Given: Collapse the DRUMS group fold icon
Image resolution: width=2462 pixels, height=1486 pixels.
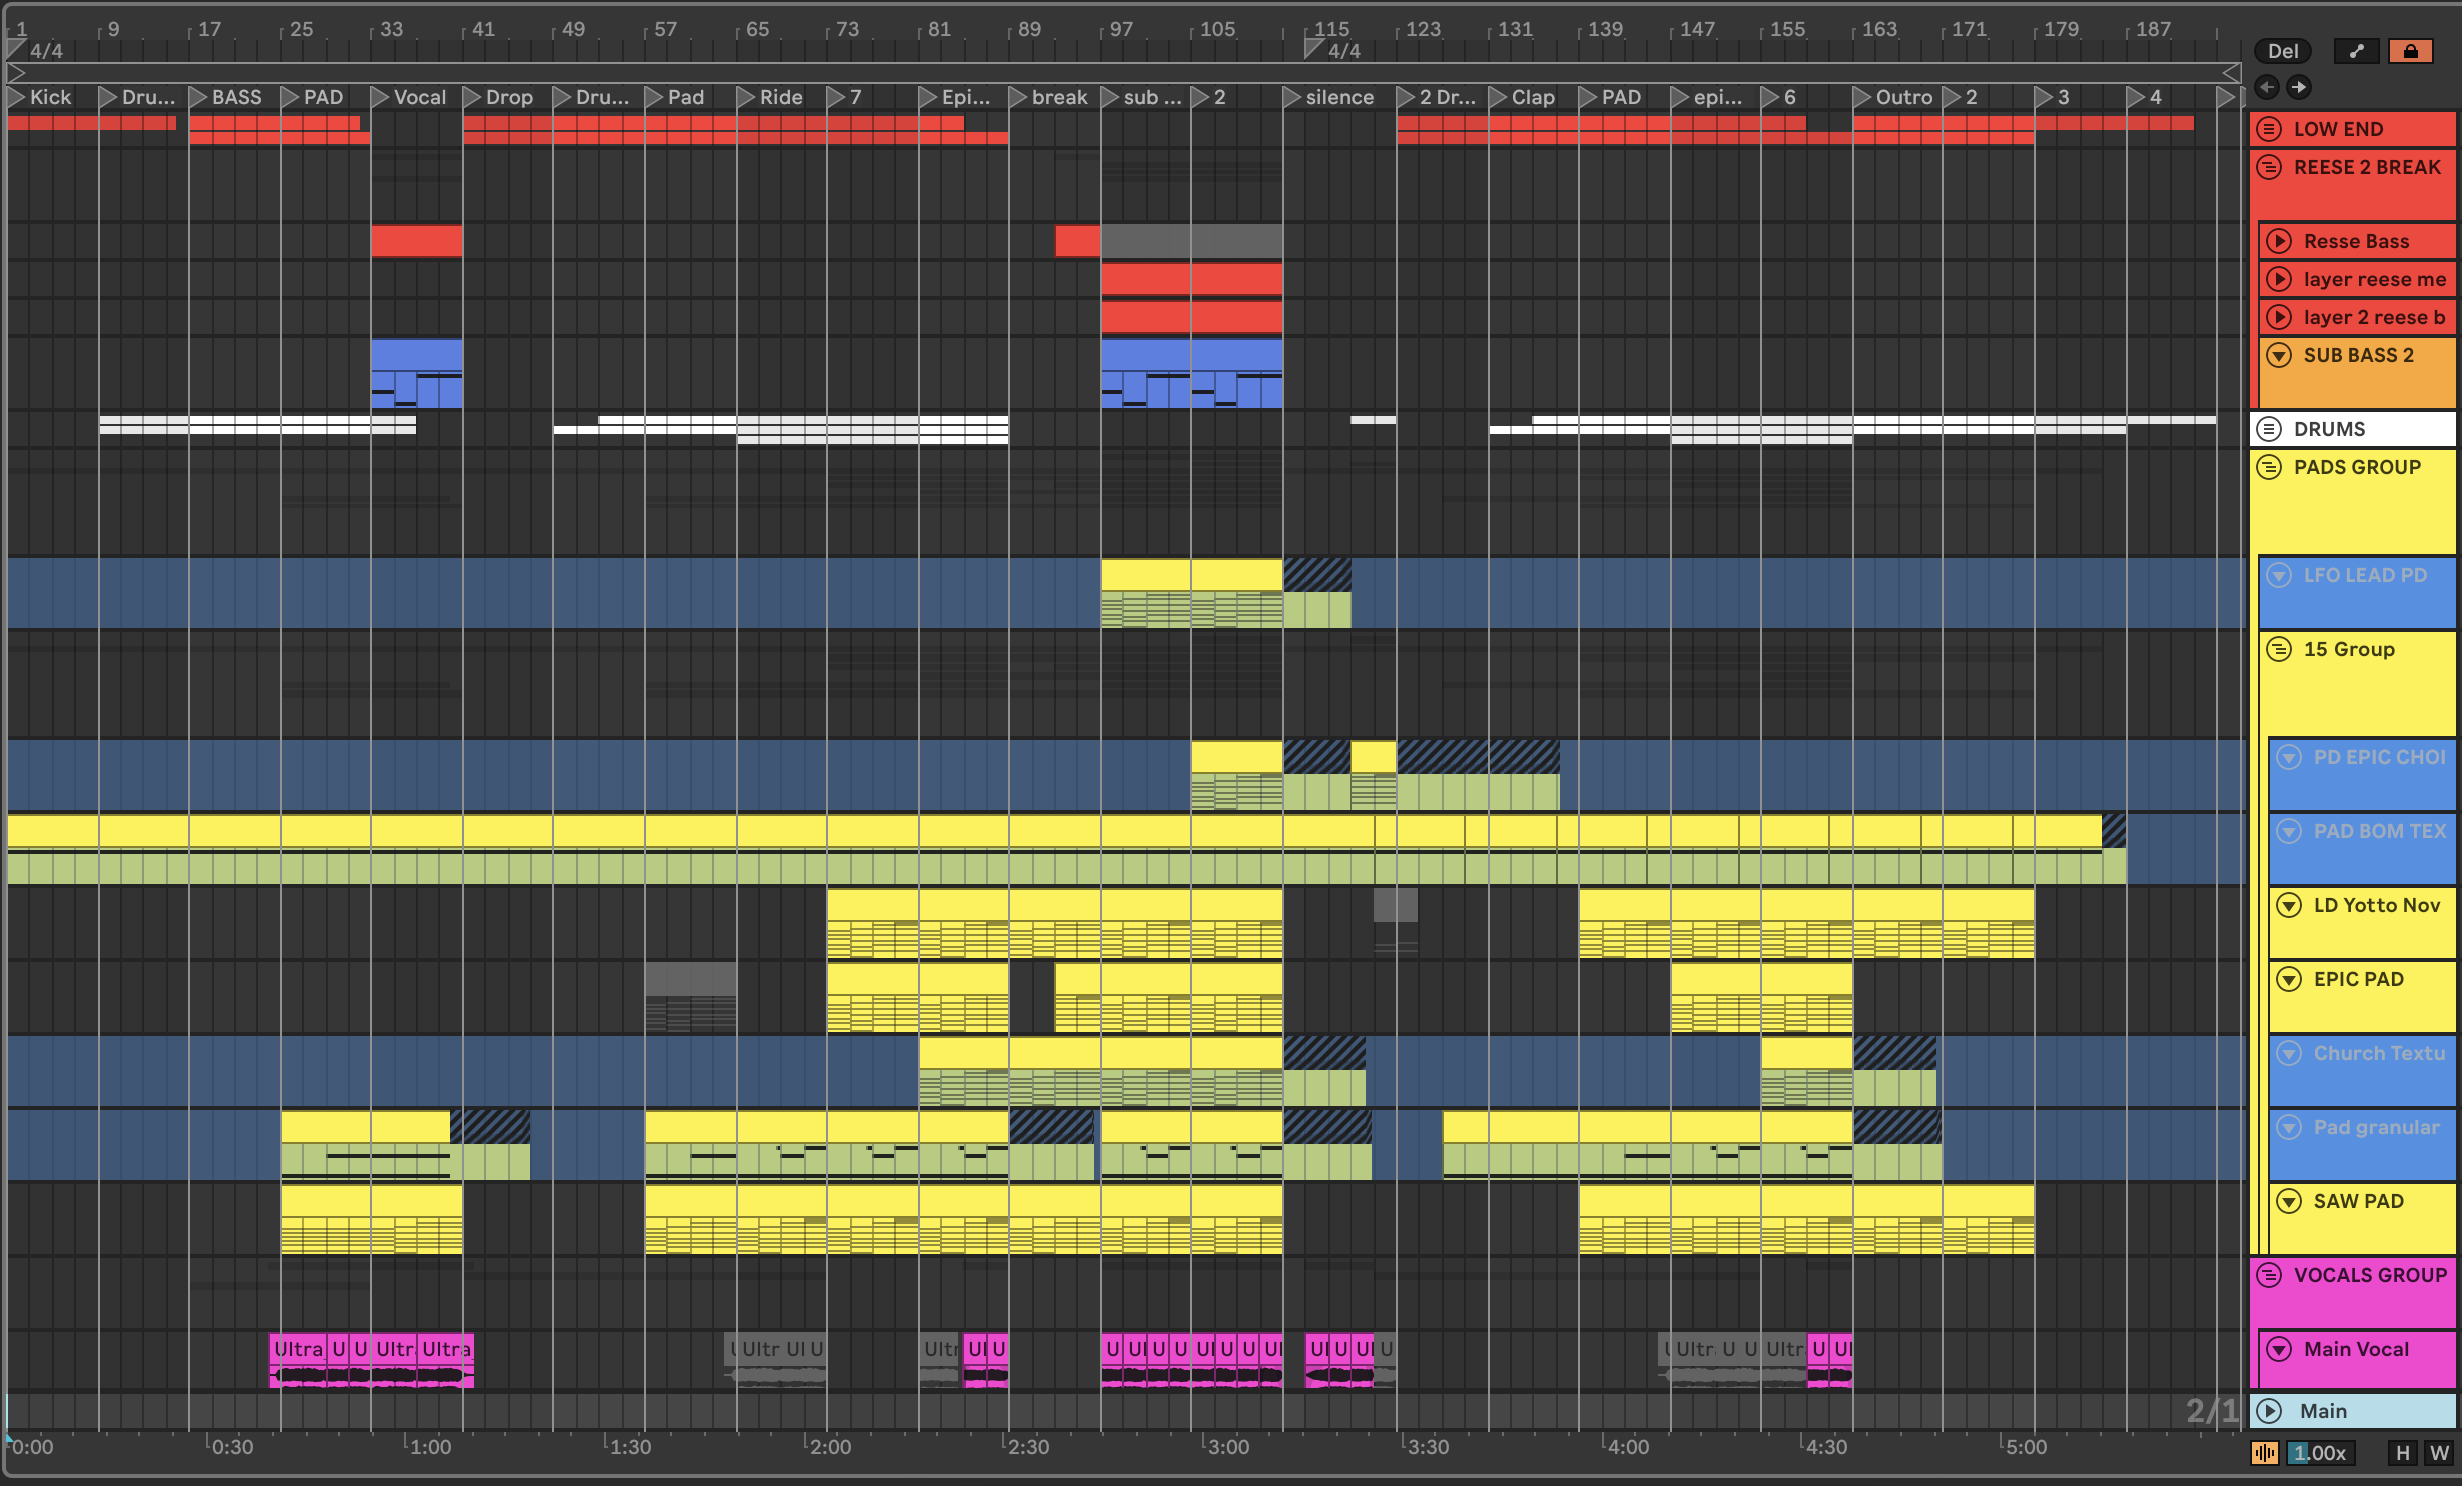Looking at the screenshot, I should tap(2270, 429).
